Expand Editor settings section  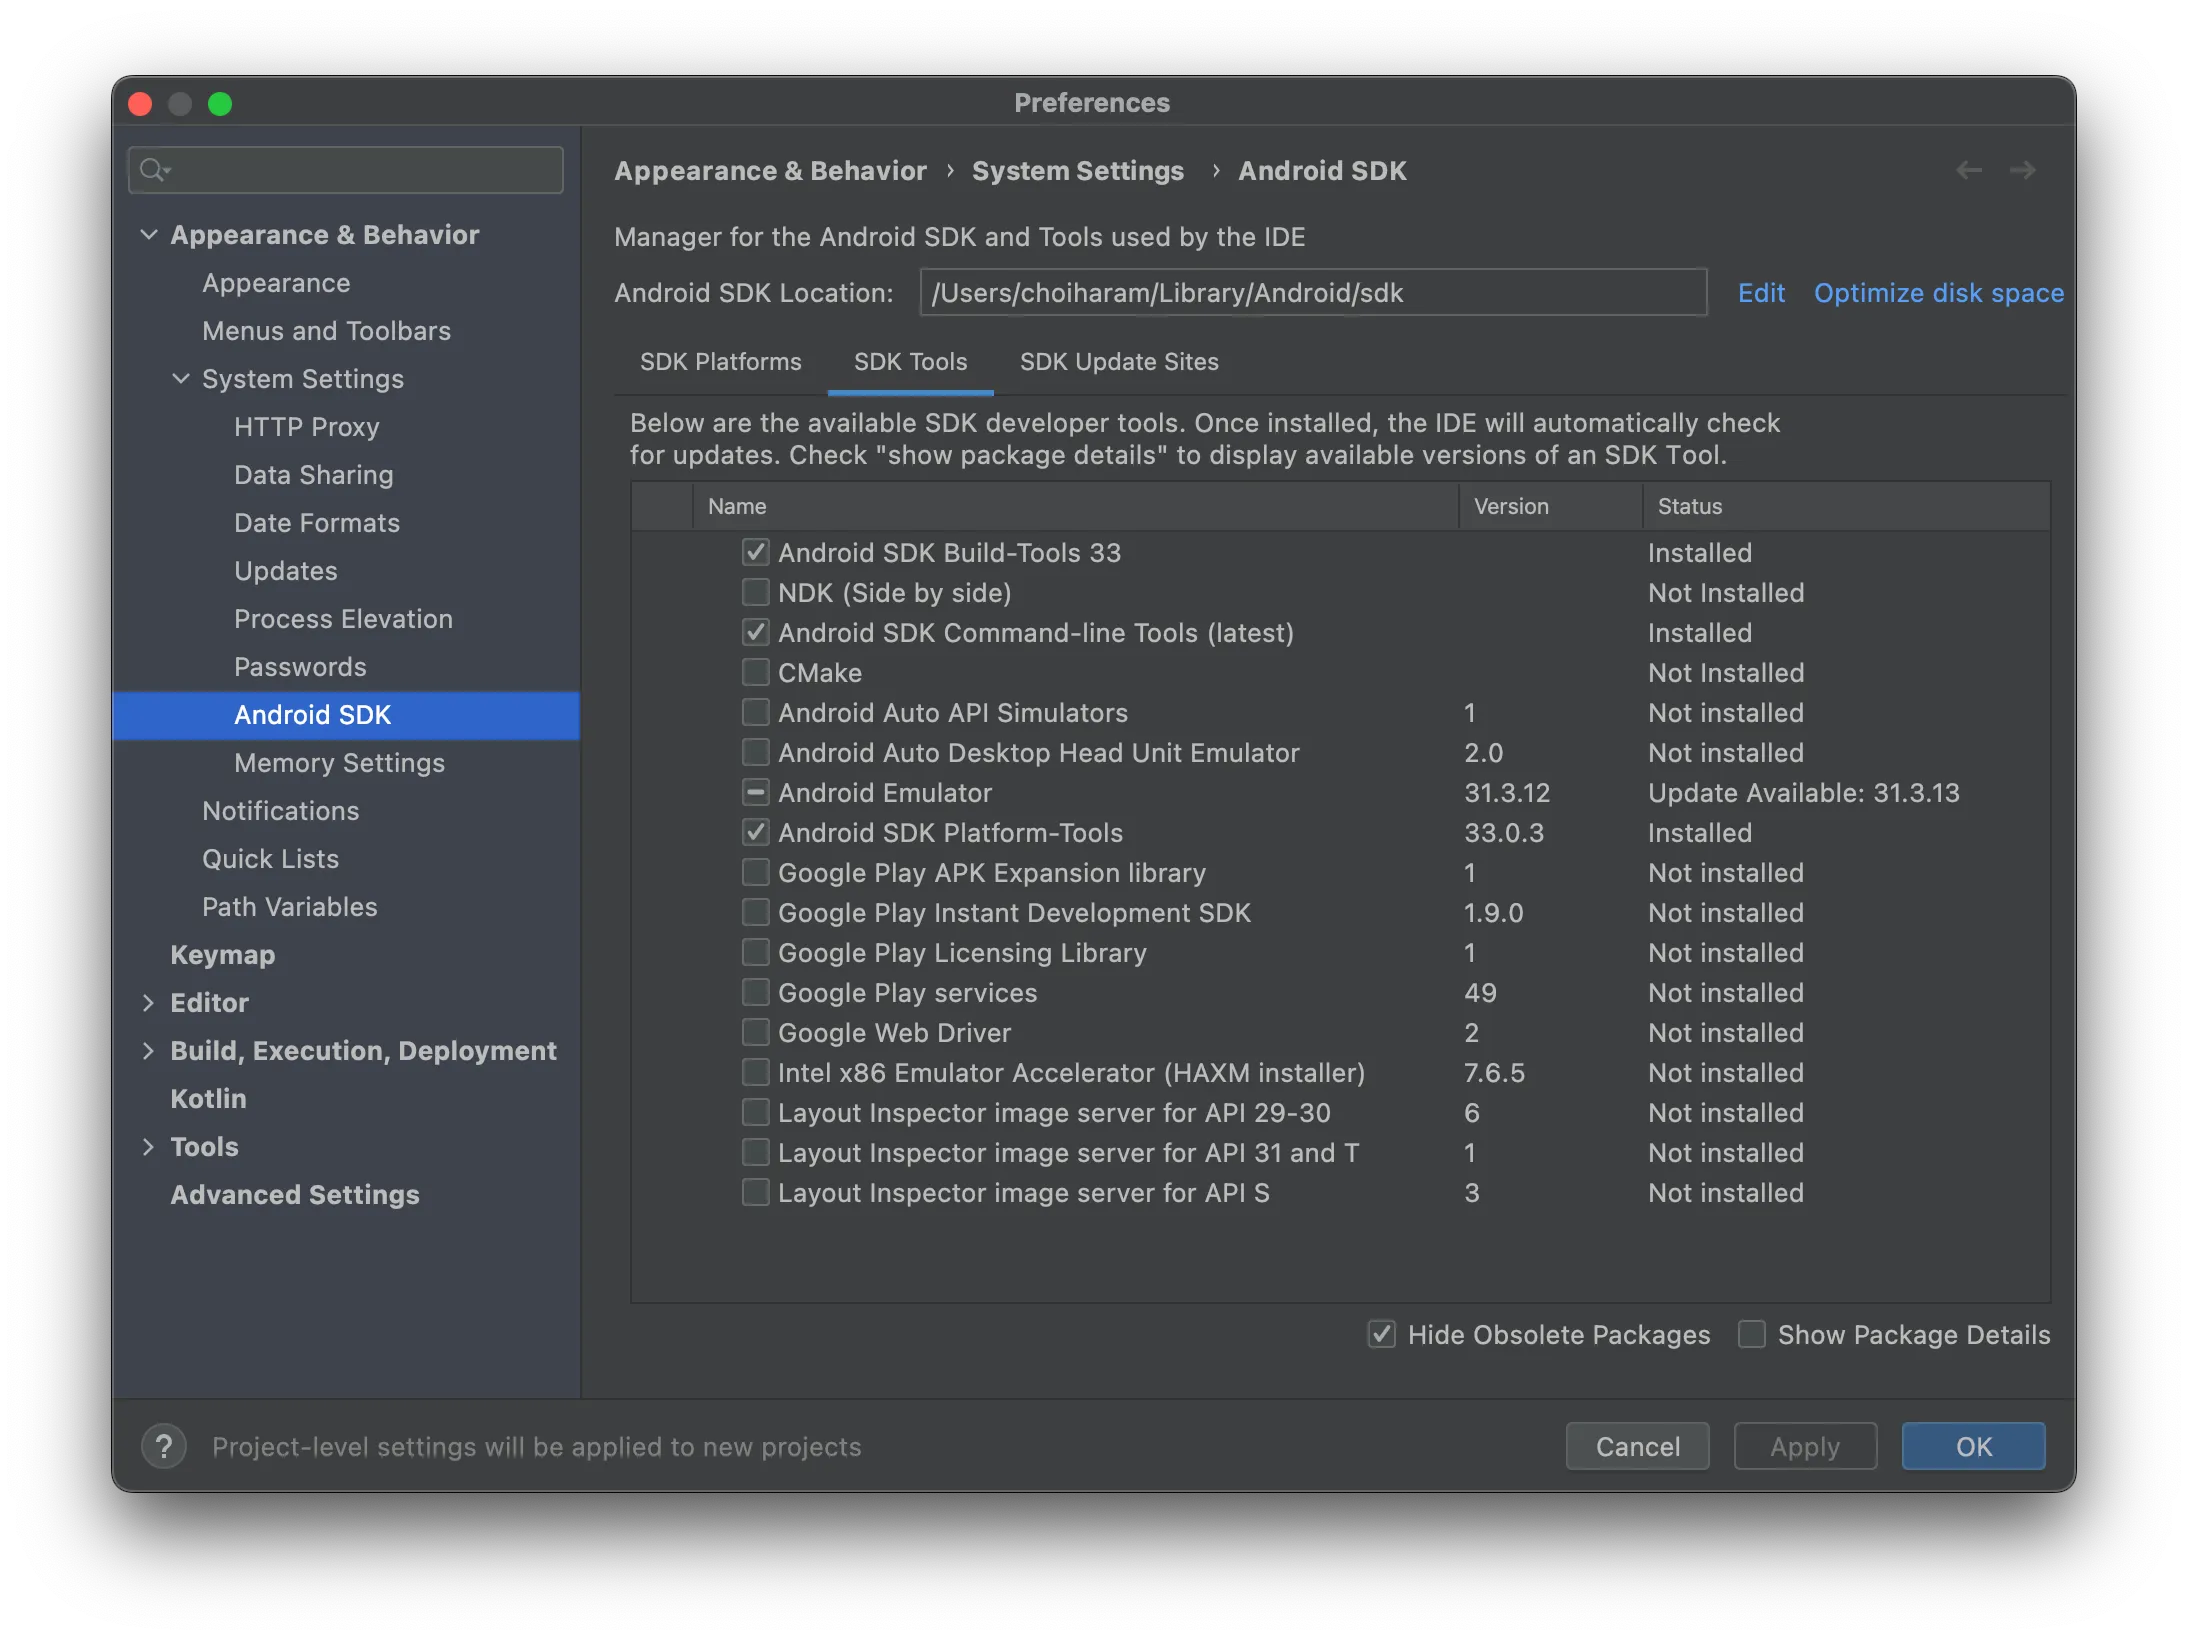[152, 1001]
